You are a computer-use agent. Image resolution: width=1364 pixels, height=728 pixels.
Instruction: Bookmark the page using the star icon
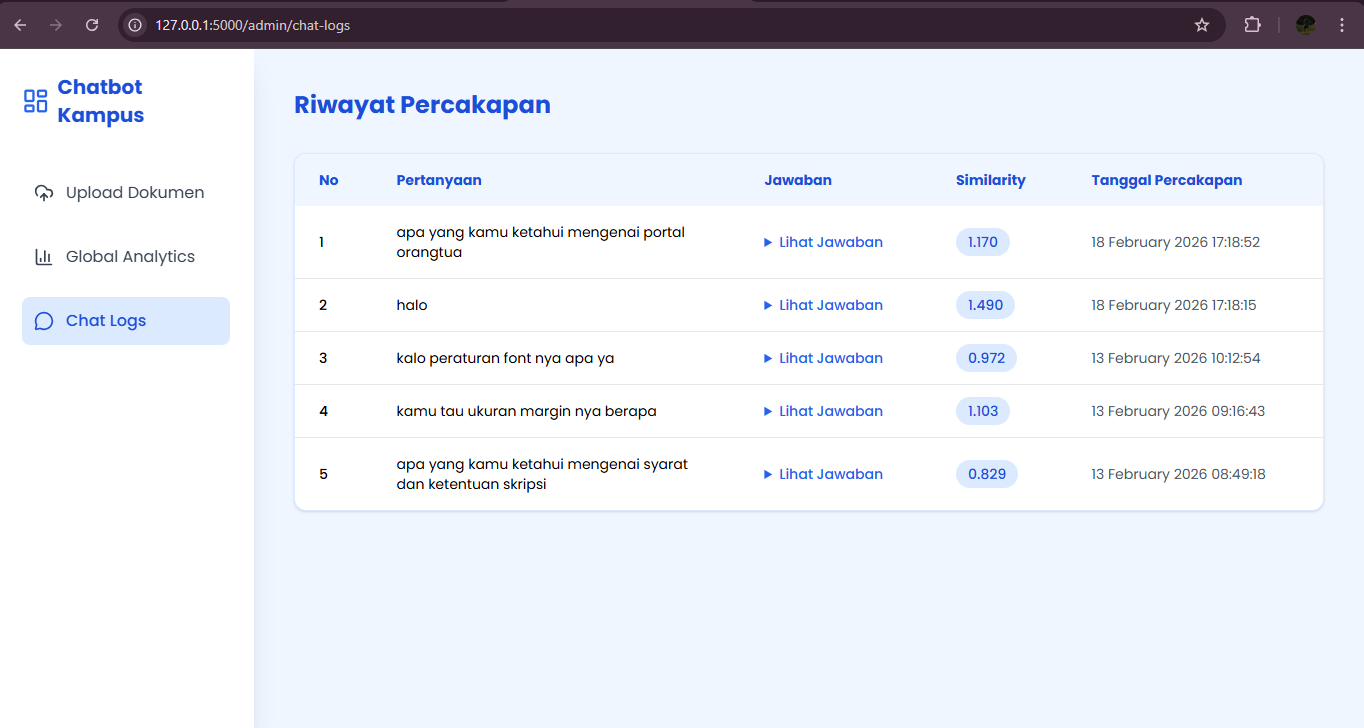point(1201,24)
